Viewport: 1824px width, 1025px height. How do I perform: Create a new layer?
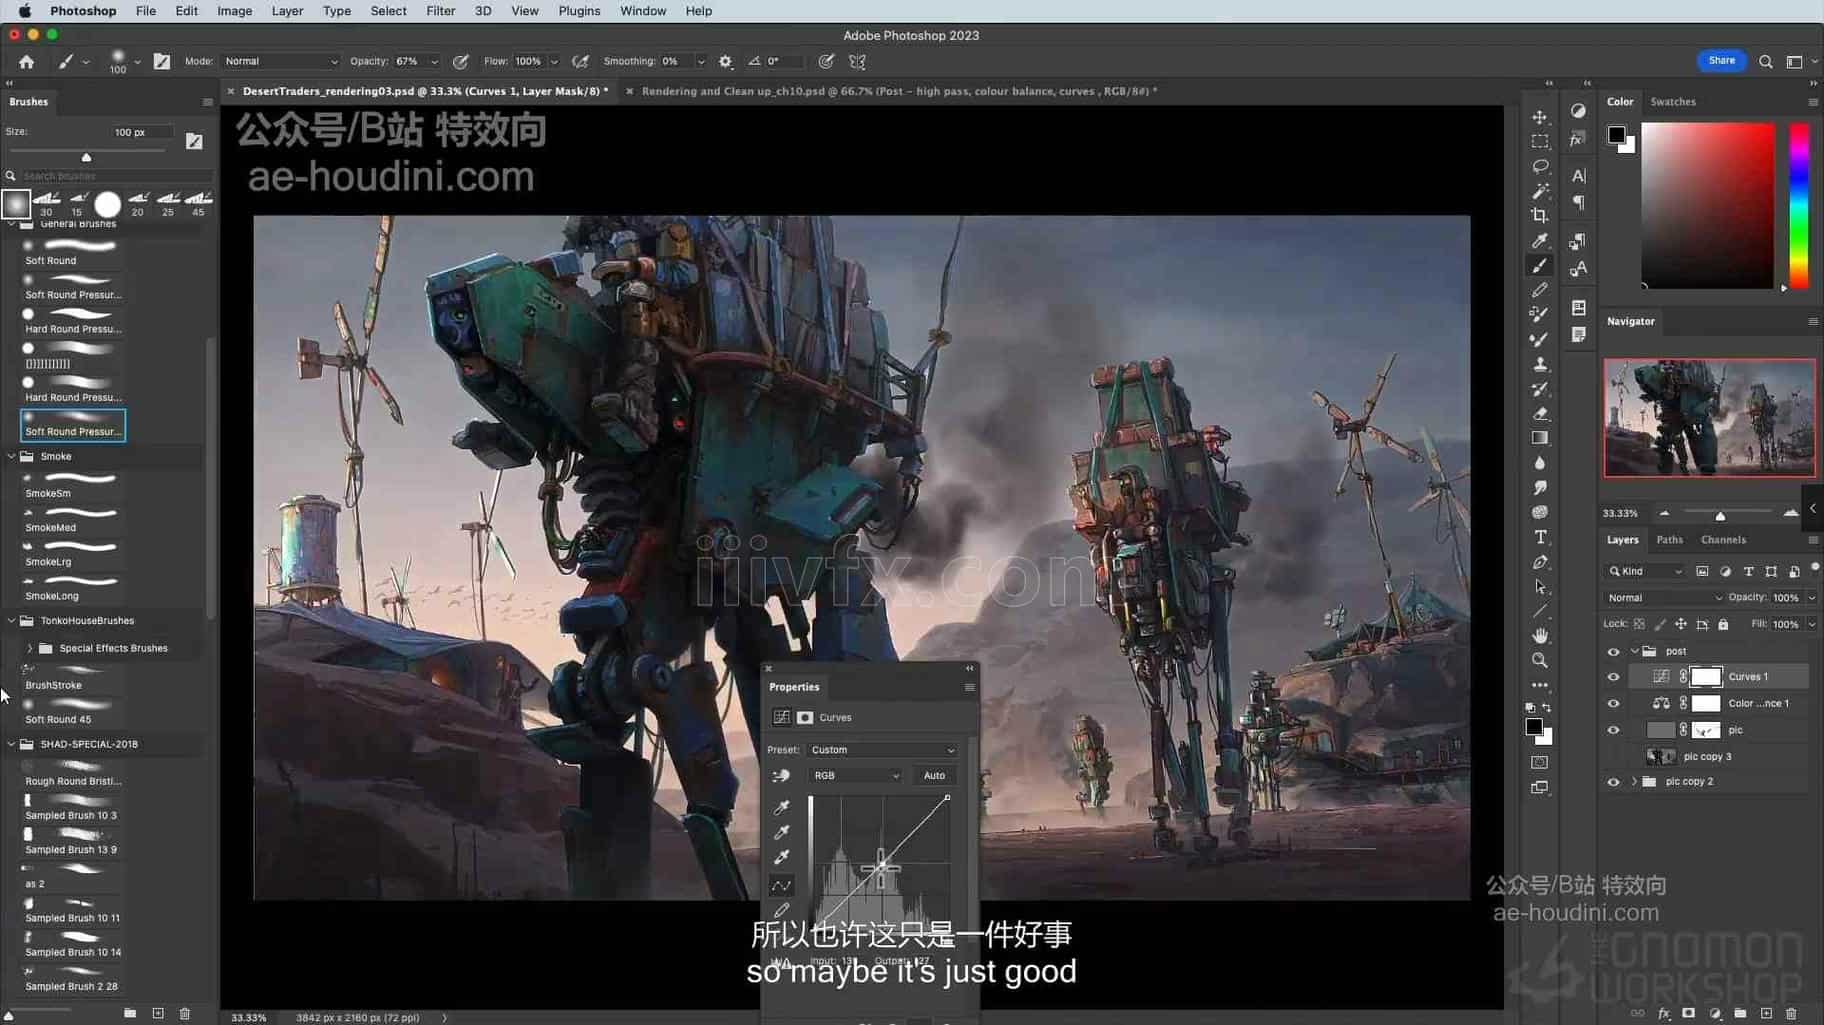1766,1013
